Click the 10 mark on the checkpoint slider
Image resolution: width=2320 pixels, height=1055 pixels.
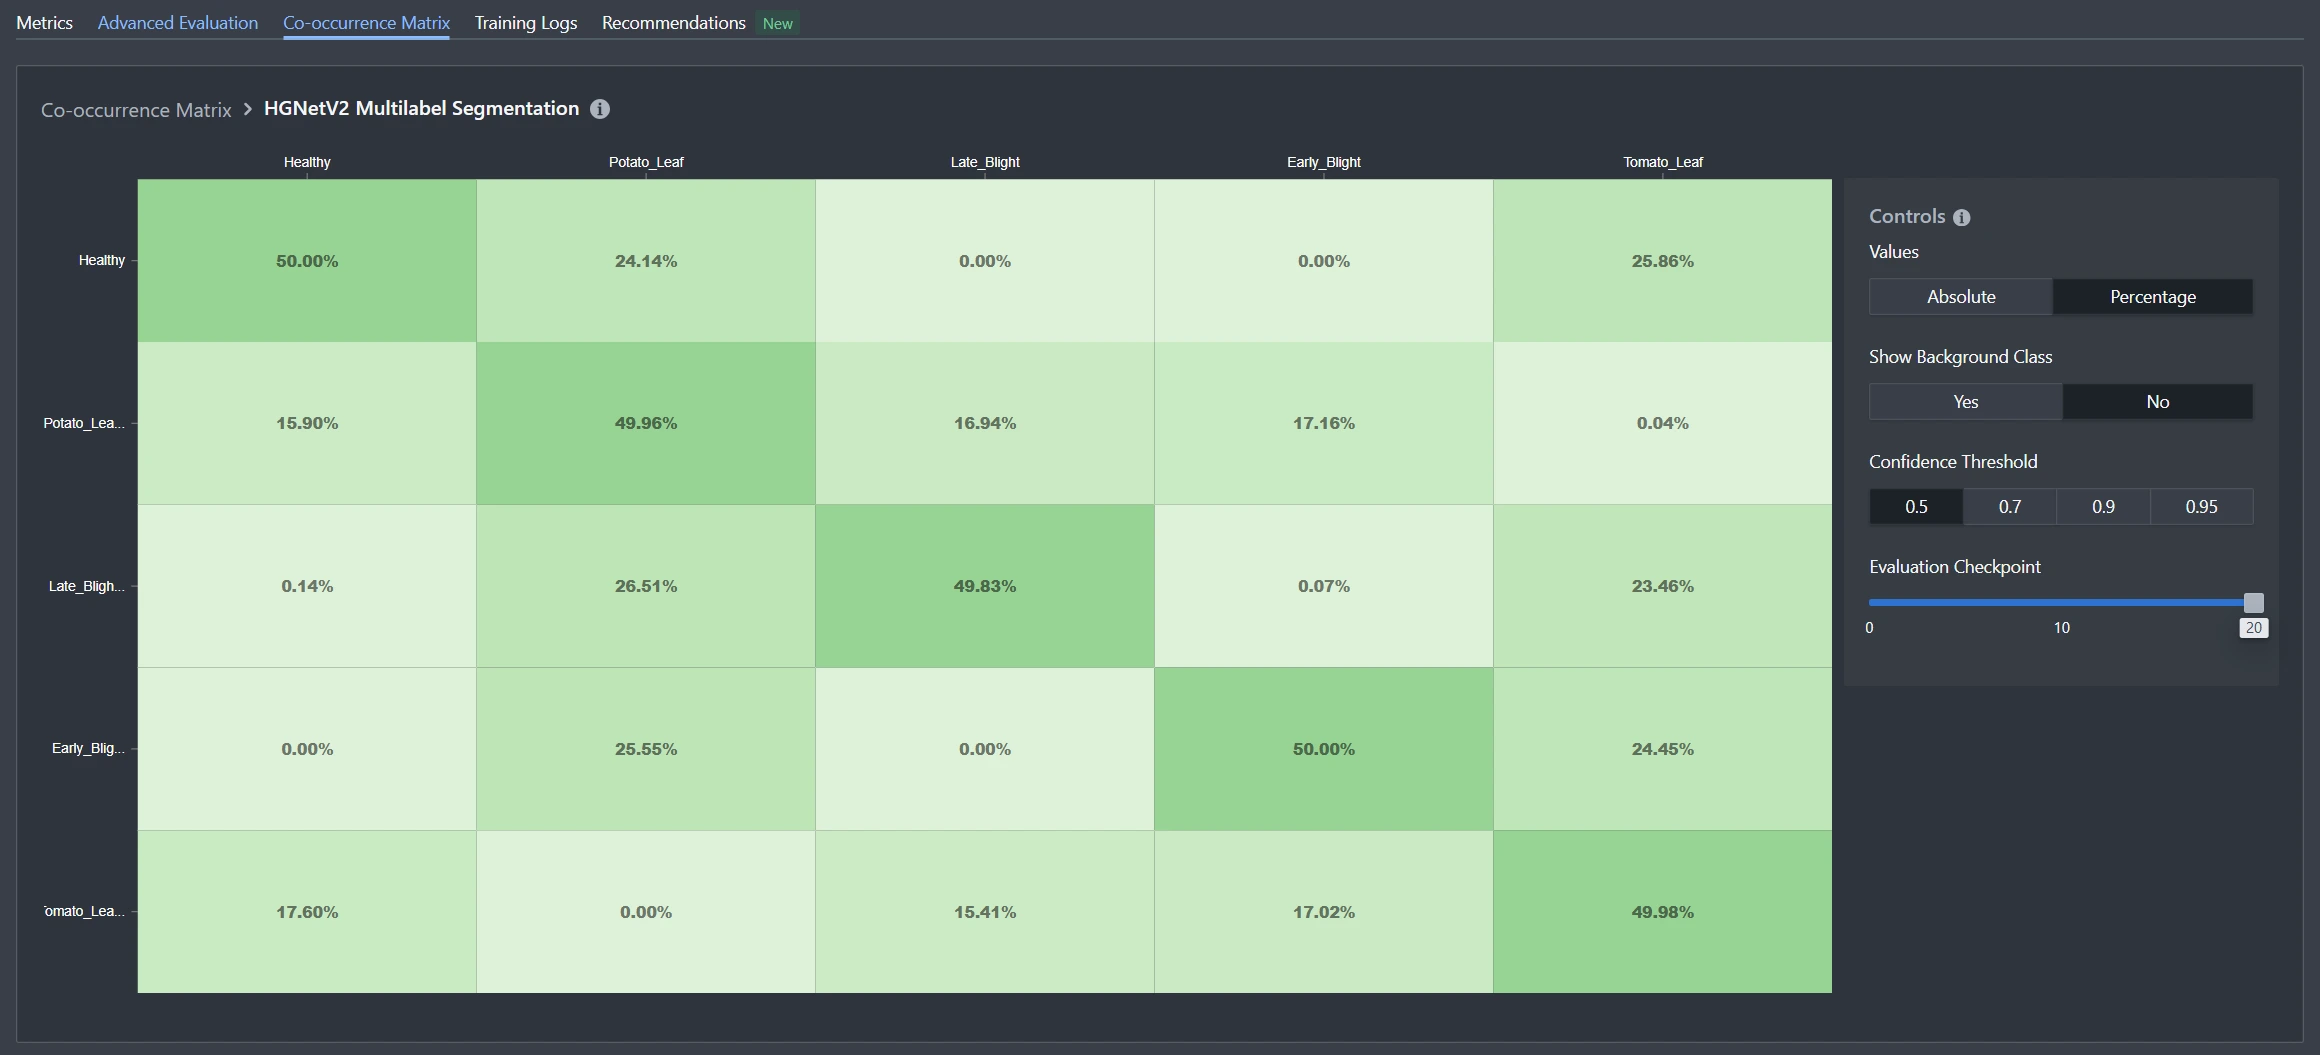coord(2061,628)
